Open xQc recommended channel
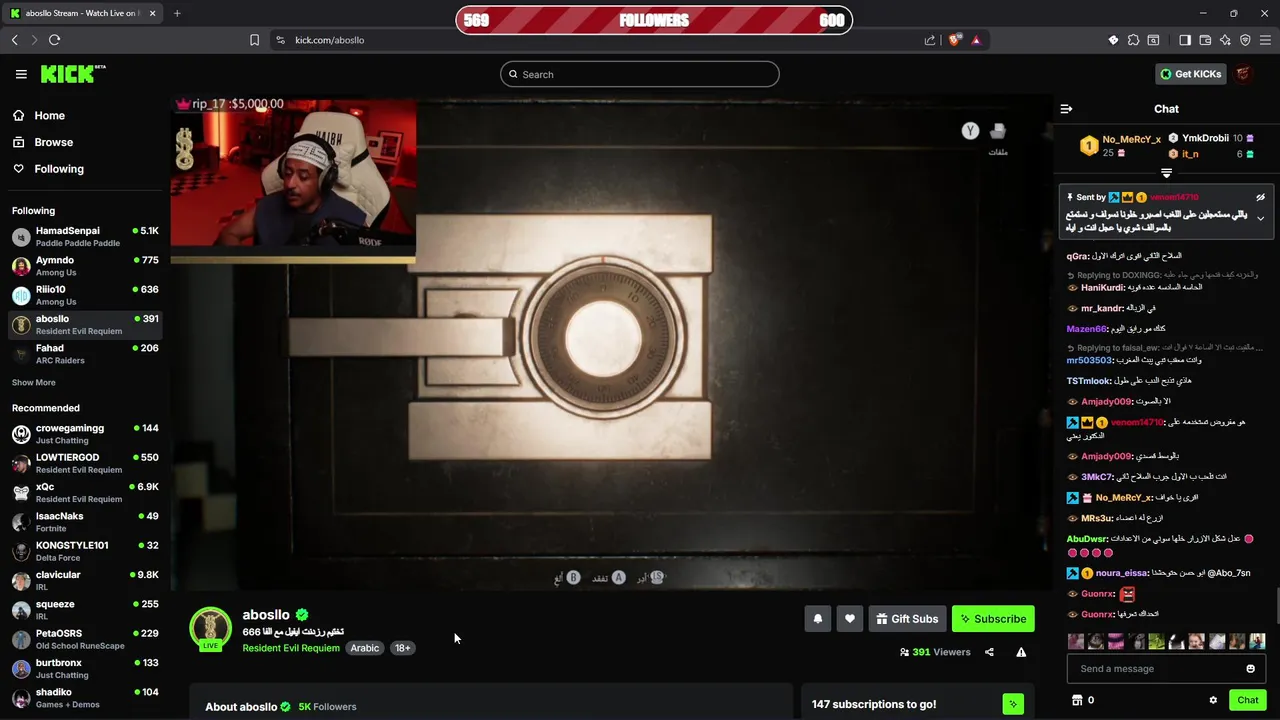Image resolution: width=1280 pixels, height=720 pixels. pyautogui.click(x=85, y=492)
